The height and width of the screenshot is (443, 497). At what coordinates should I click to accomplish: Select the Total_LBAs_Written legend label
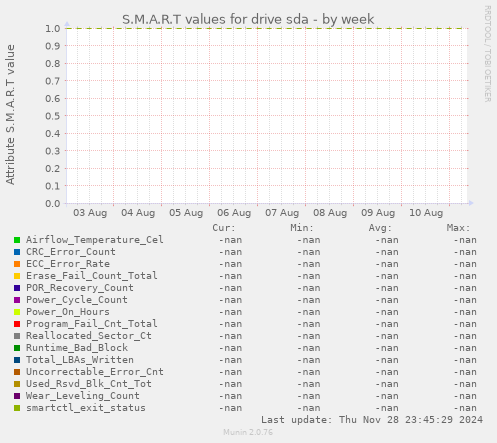80,360
